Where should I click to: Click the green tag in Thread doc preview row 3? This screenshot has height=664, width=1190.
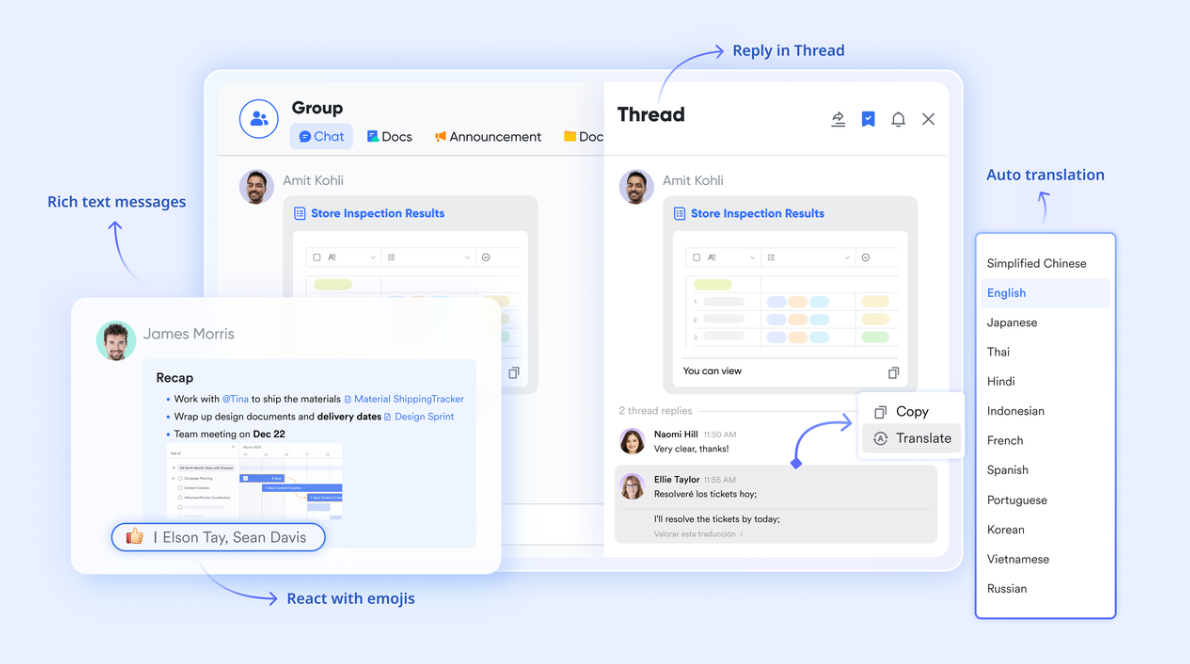pos(875,337)
